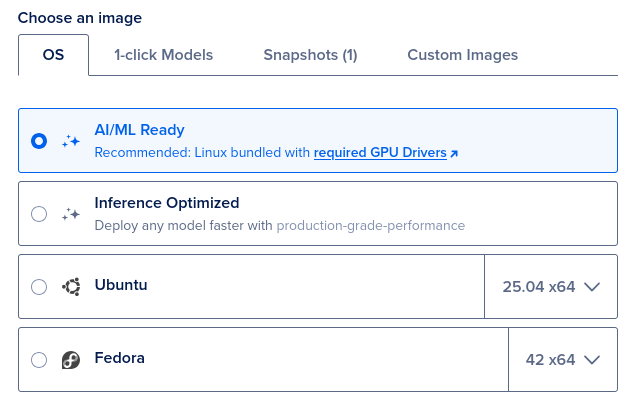
Task: Click the chevron next to 25.04 x64
Action: [591, 287]
